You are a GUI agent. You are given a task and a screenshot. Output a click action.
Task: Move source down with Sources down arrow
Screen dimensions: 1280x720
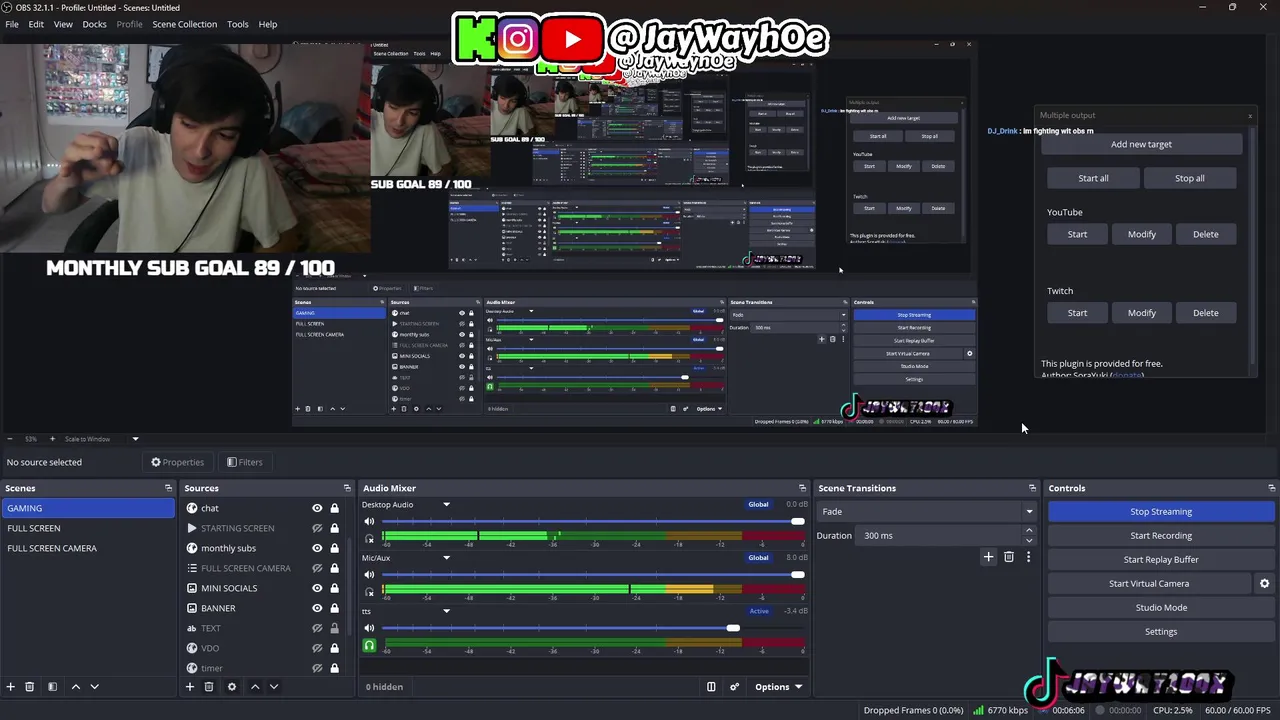(274, 687)
